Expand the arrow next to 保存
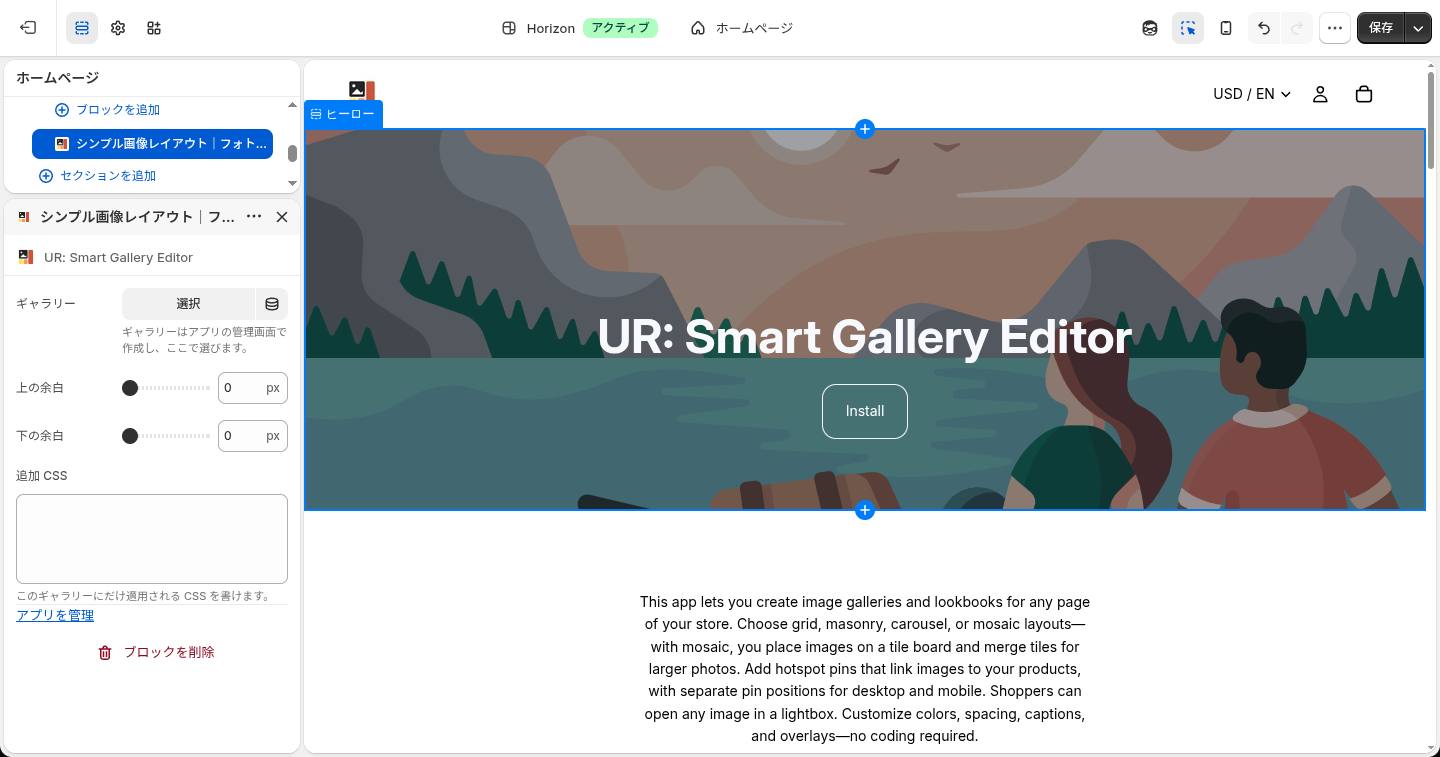The image size is (1440, 757). click(x=1418, y=28)
